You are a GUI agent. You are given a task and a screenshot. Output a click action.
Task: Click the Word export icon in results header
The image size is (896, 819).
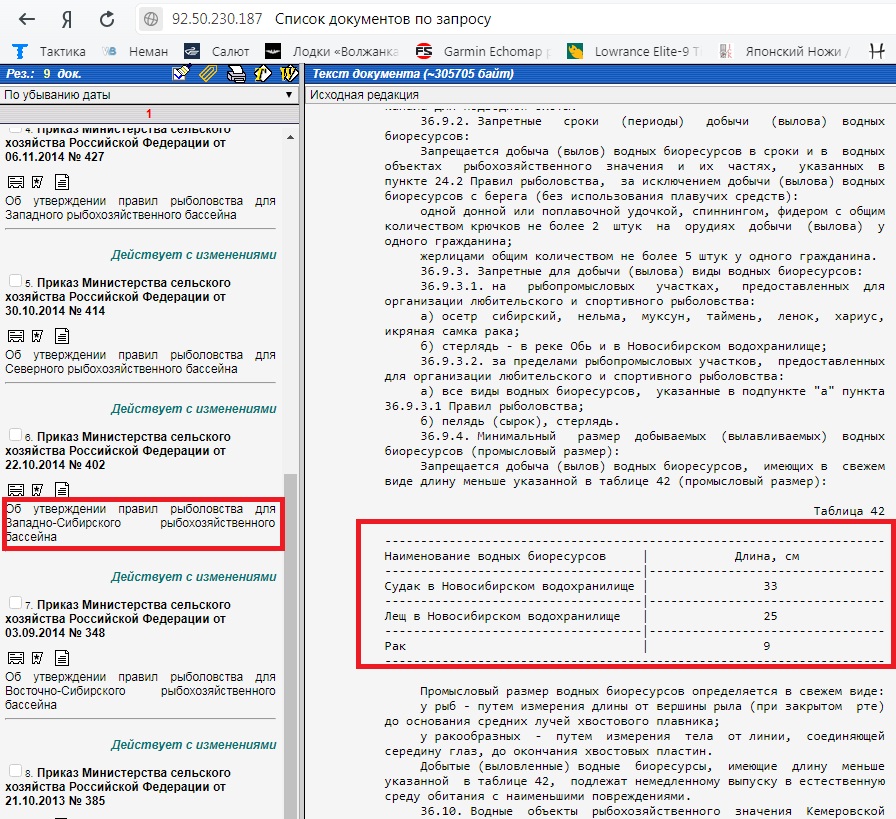click(289, 73)
